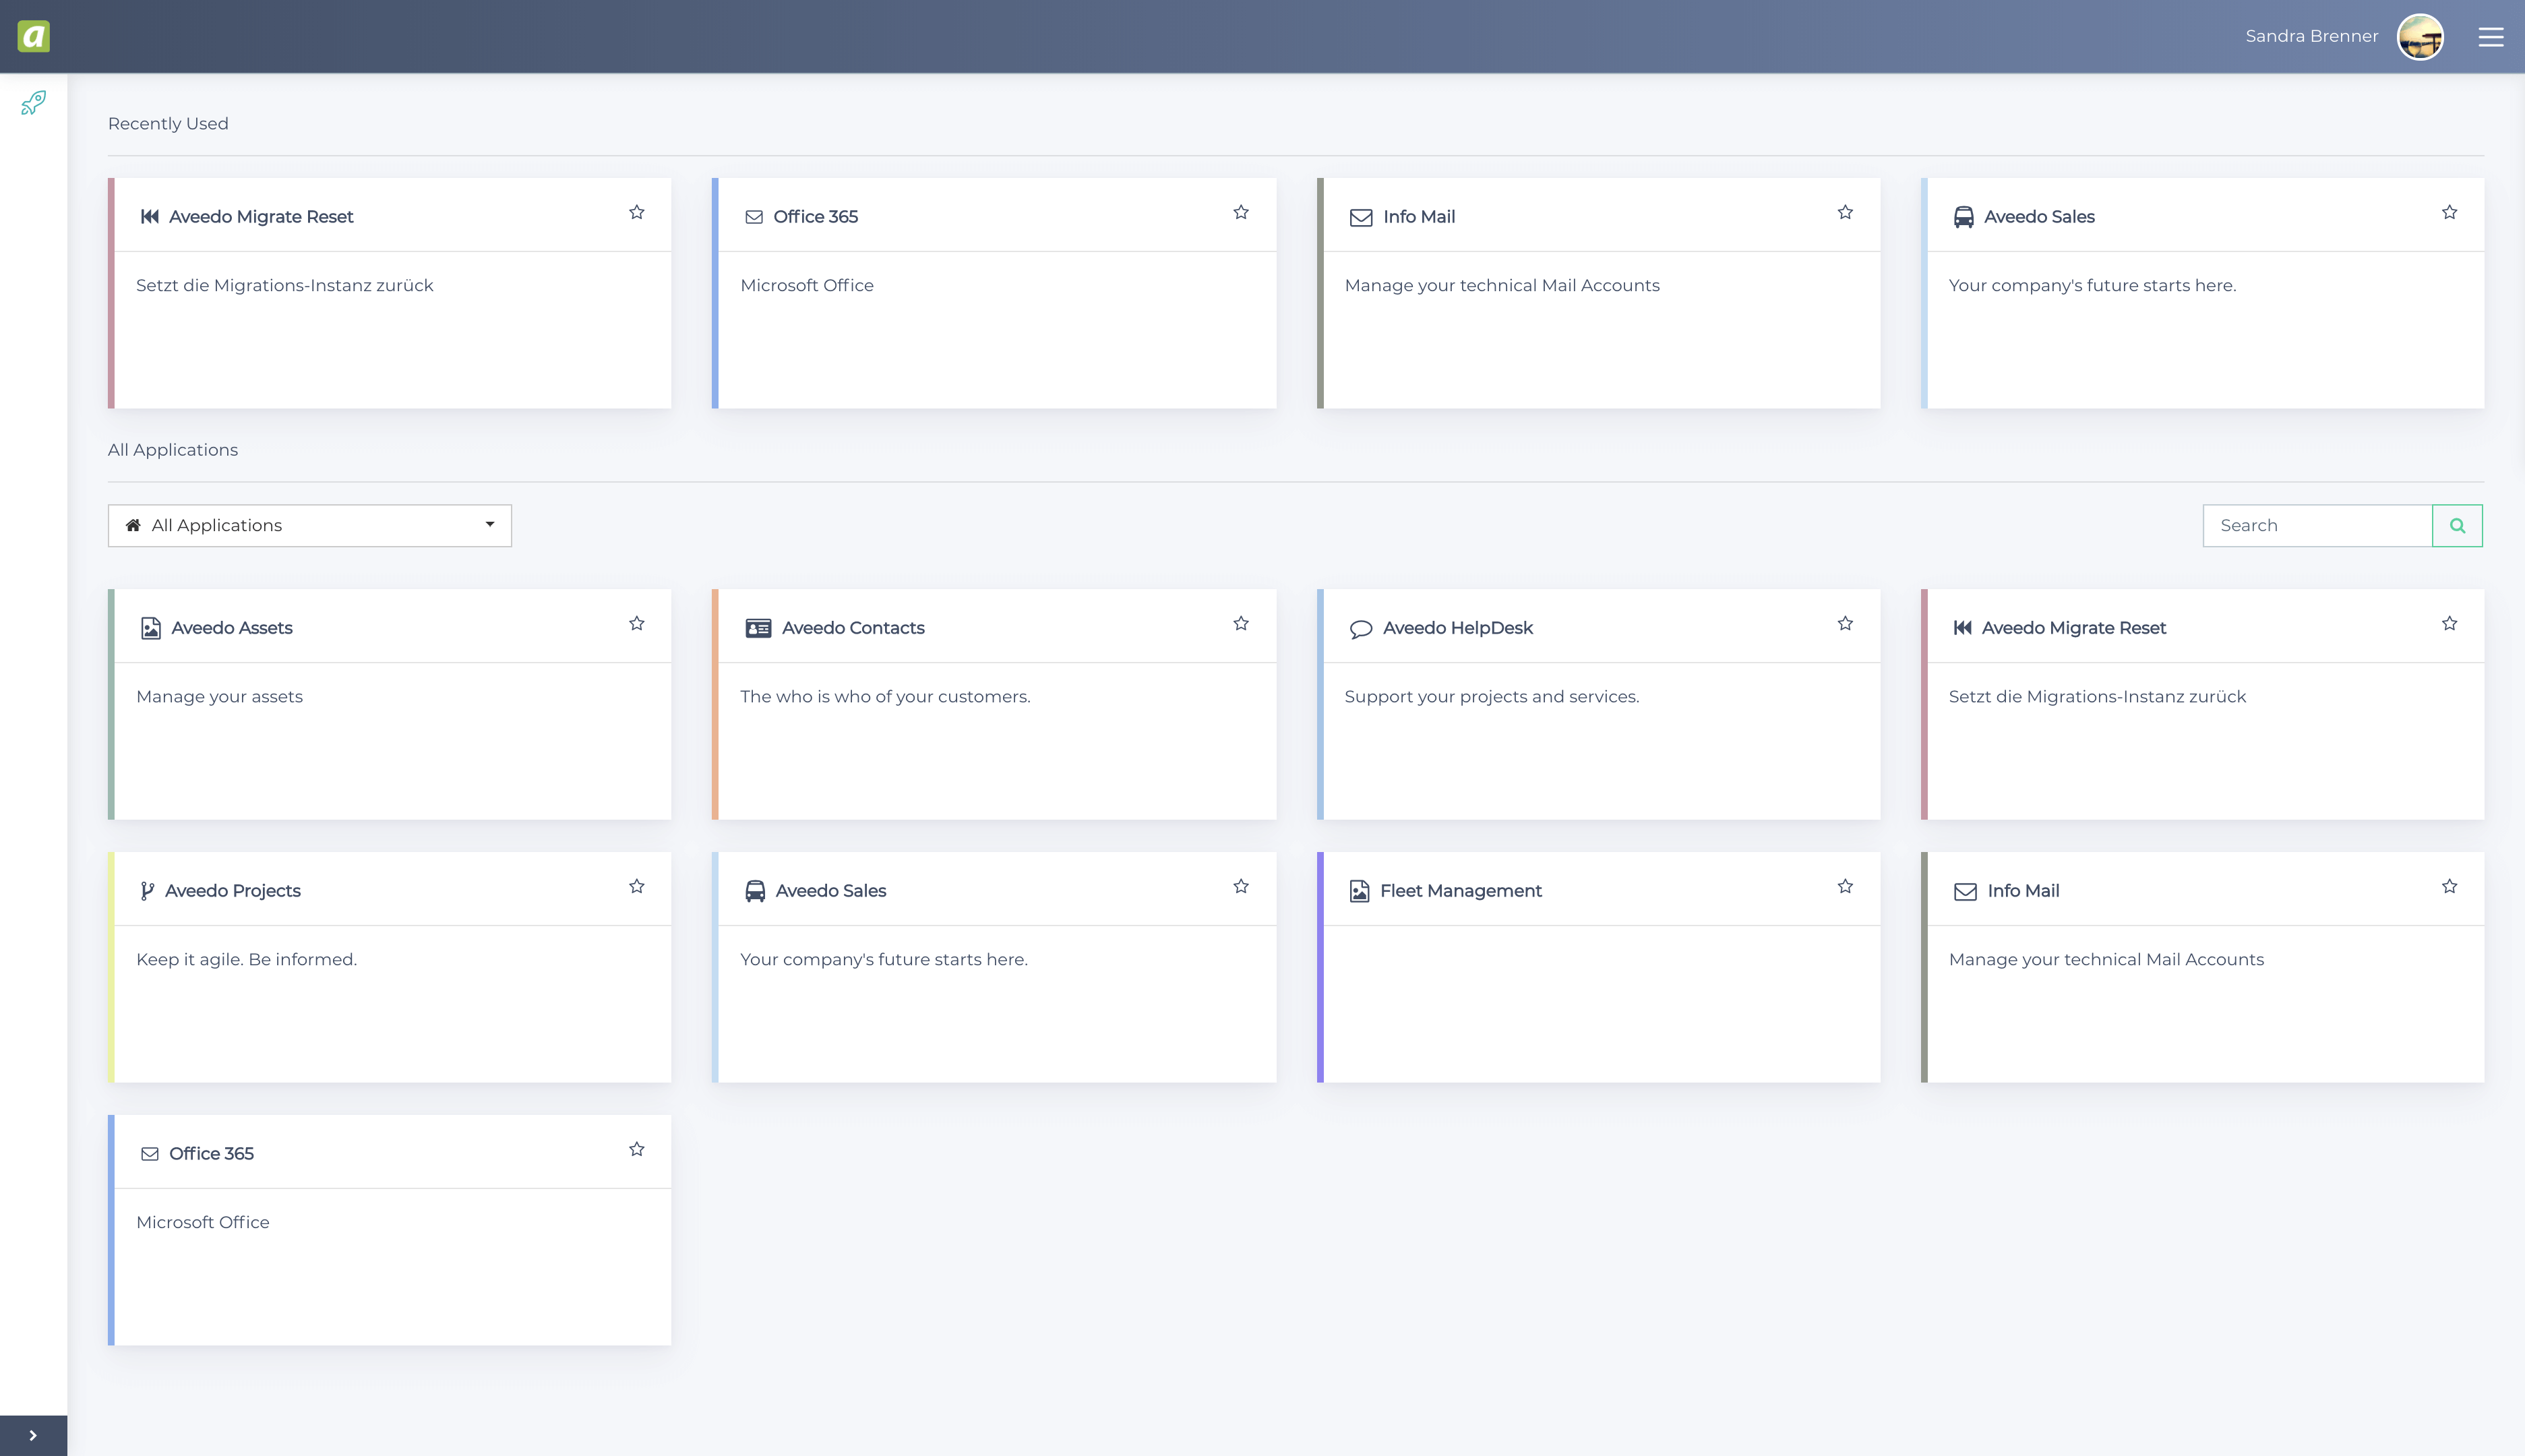Click the house icon in the category dropdown
The width and height of the screenshot is (2525, 1456).
point(133,525)
